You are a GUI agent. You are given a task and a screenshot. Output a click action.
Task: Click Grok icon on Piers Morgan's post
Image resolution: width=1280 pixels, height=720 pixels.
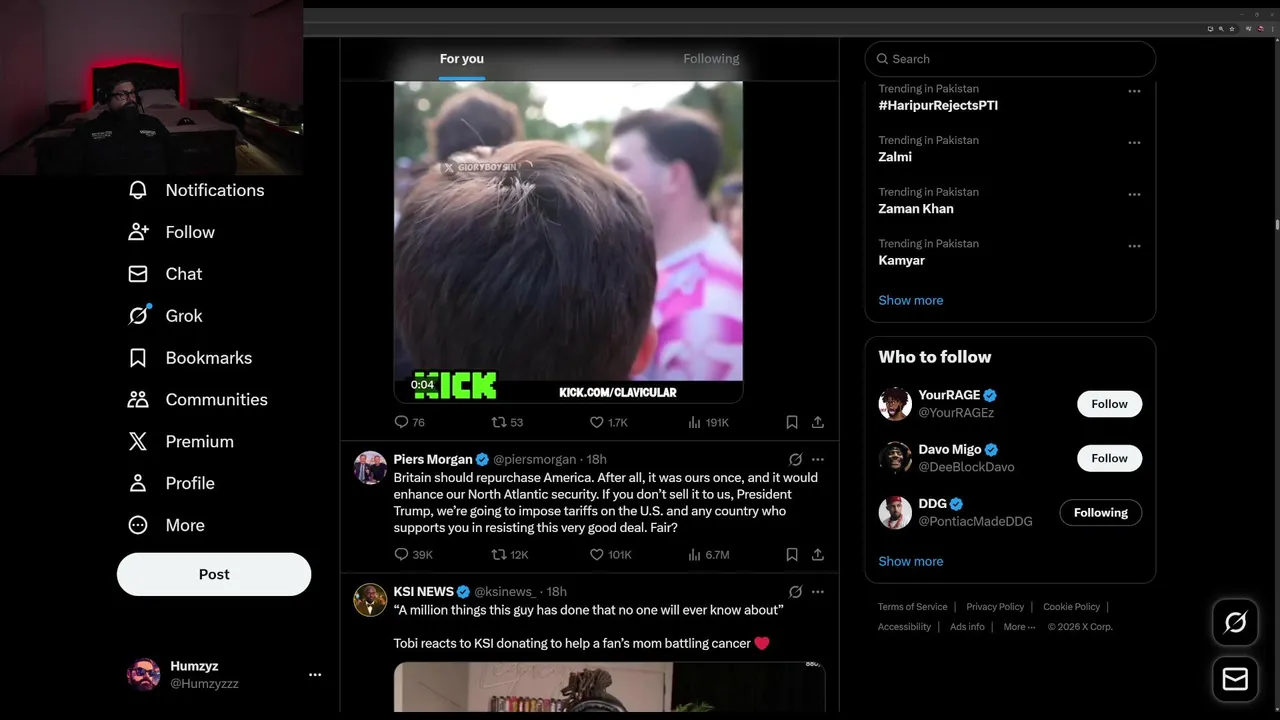pyautogui.click(x=795, y=460)
